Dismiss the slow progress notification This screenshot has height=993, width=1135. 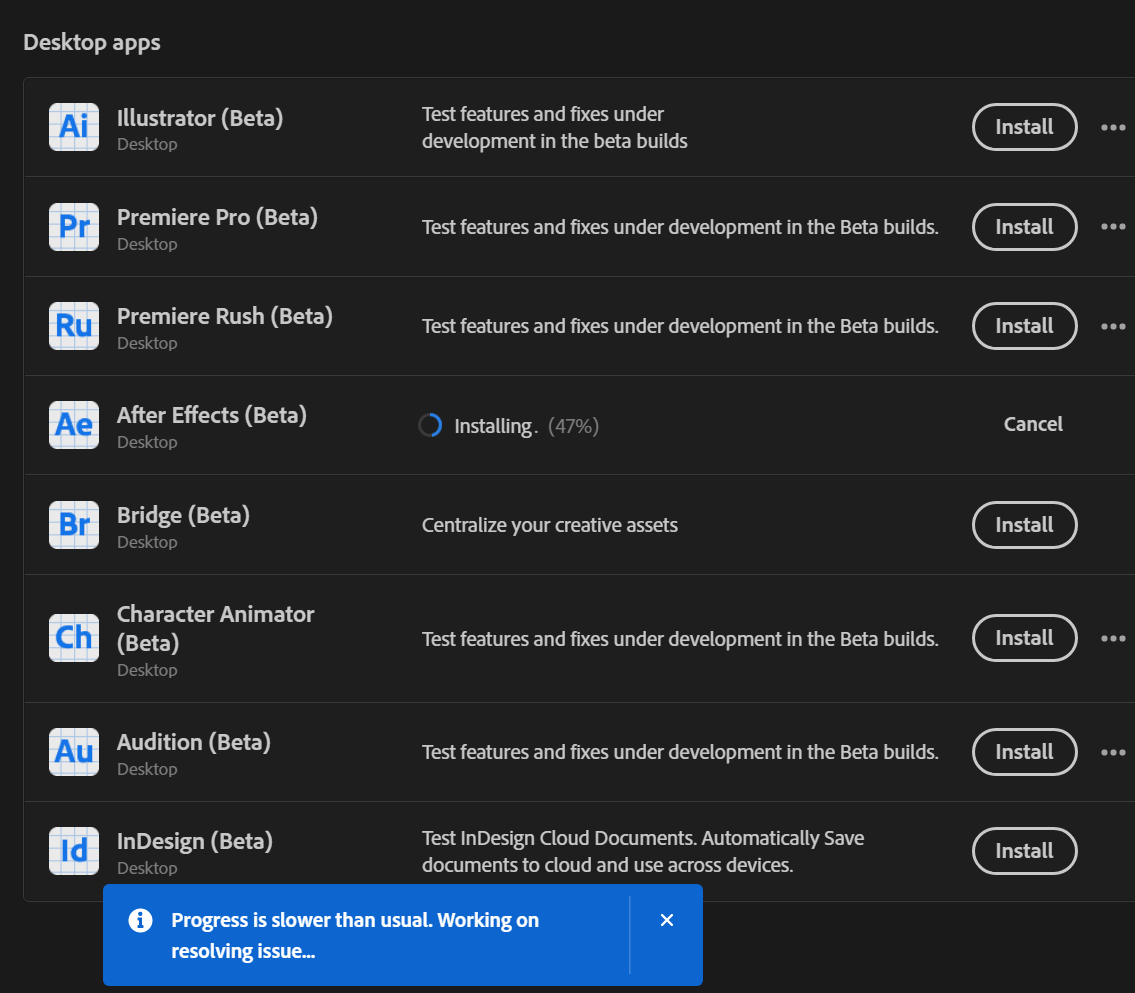coord(666,920)
